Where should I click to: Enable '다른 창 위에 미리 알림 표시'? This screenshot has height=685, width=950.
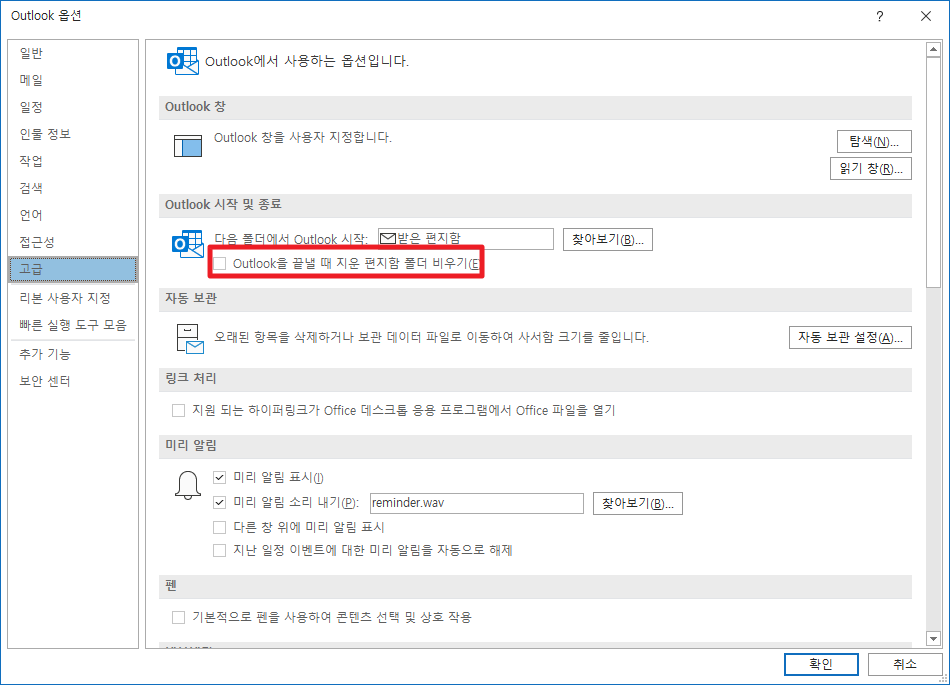point(219,527)
